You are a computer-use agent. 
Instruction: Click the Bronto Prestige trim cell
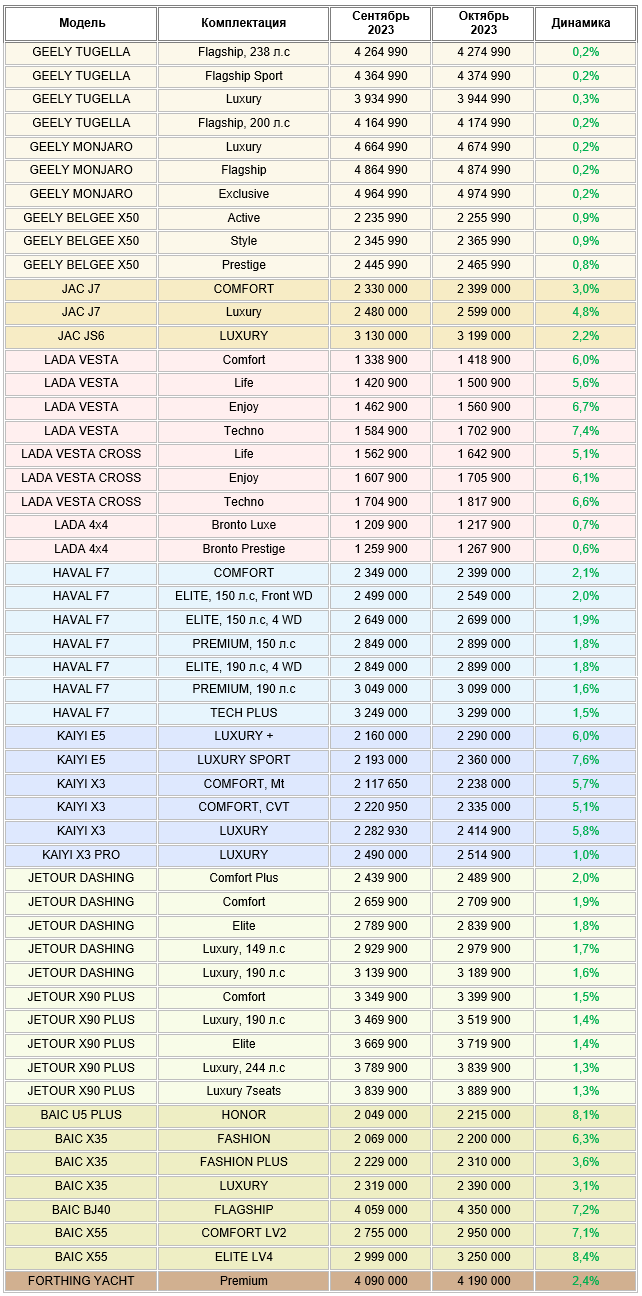(x=243, y=549)
